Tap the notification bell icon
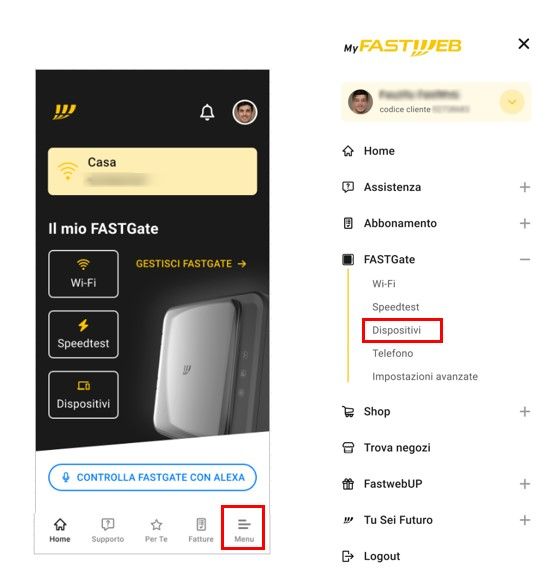Screen dimensions: 552x580 (207, 112)
